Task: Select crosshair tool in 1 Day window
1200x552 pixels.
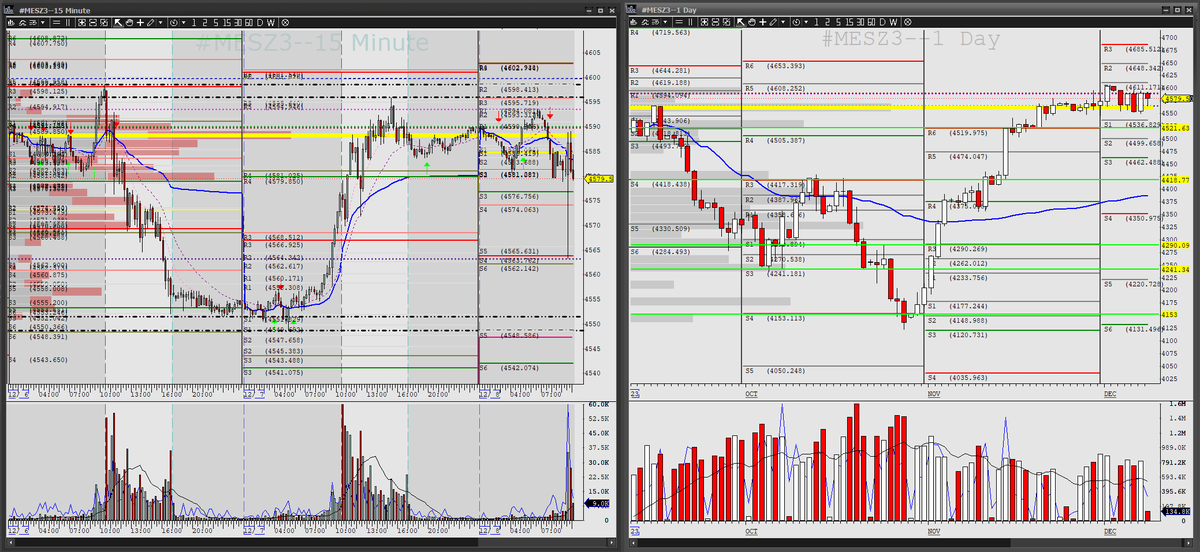Action: point(763,22)
